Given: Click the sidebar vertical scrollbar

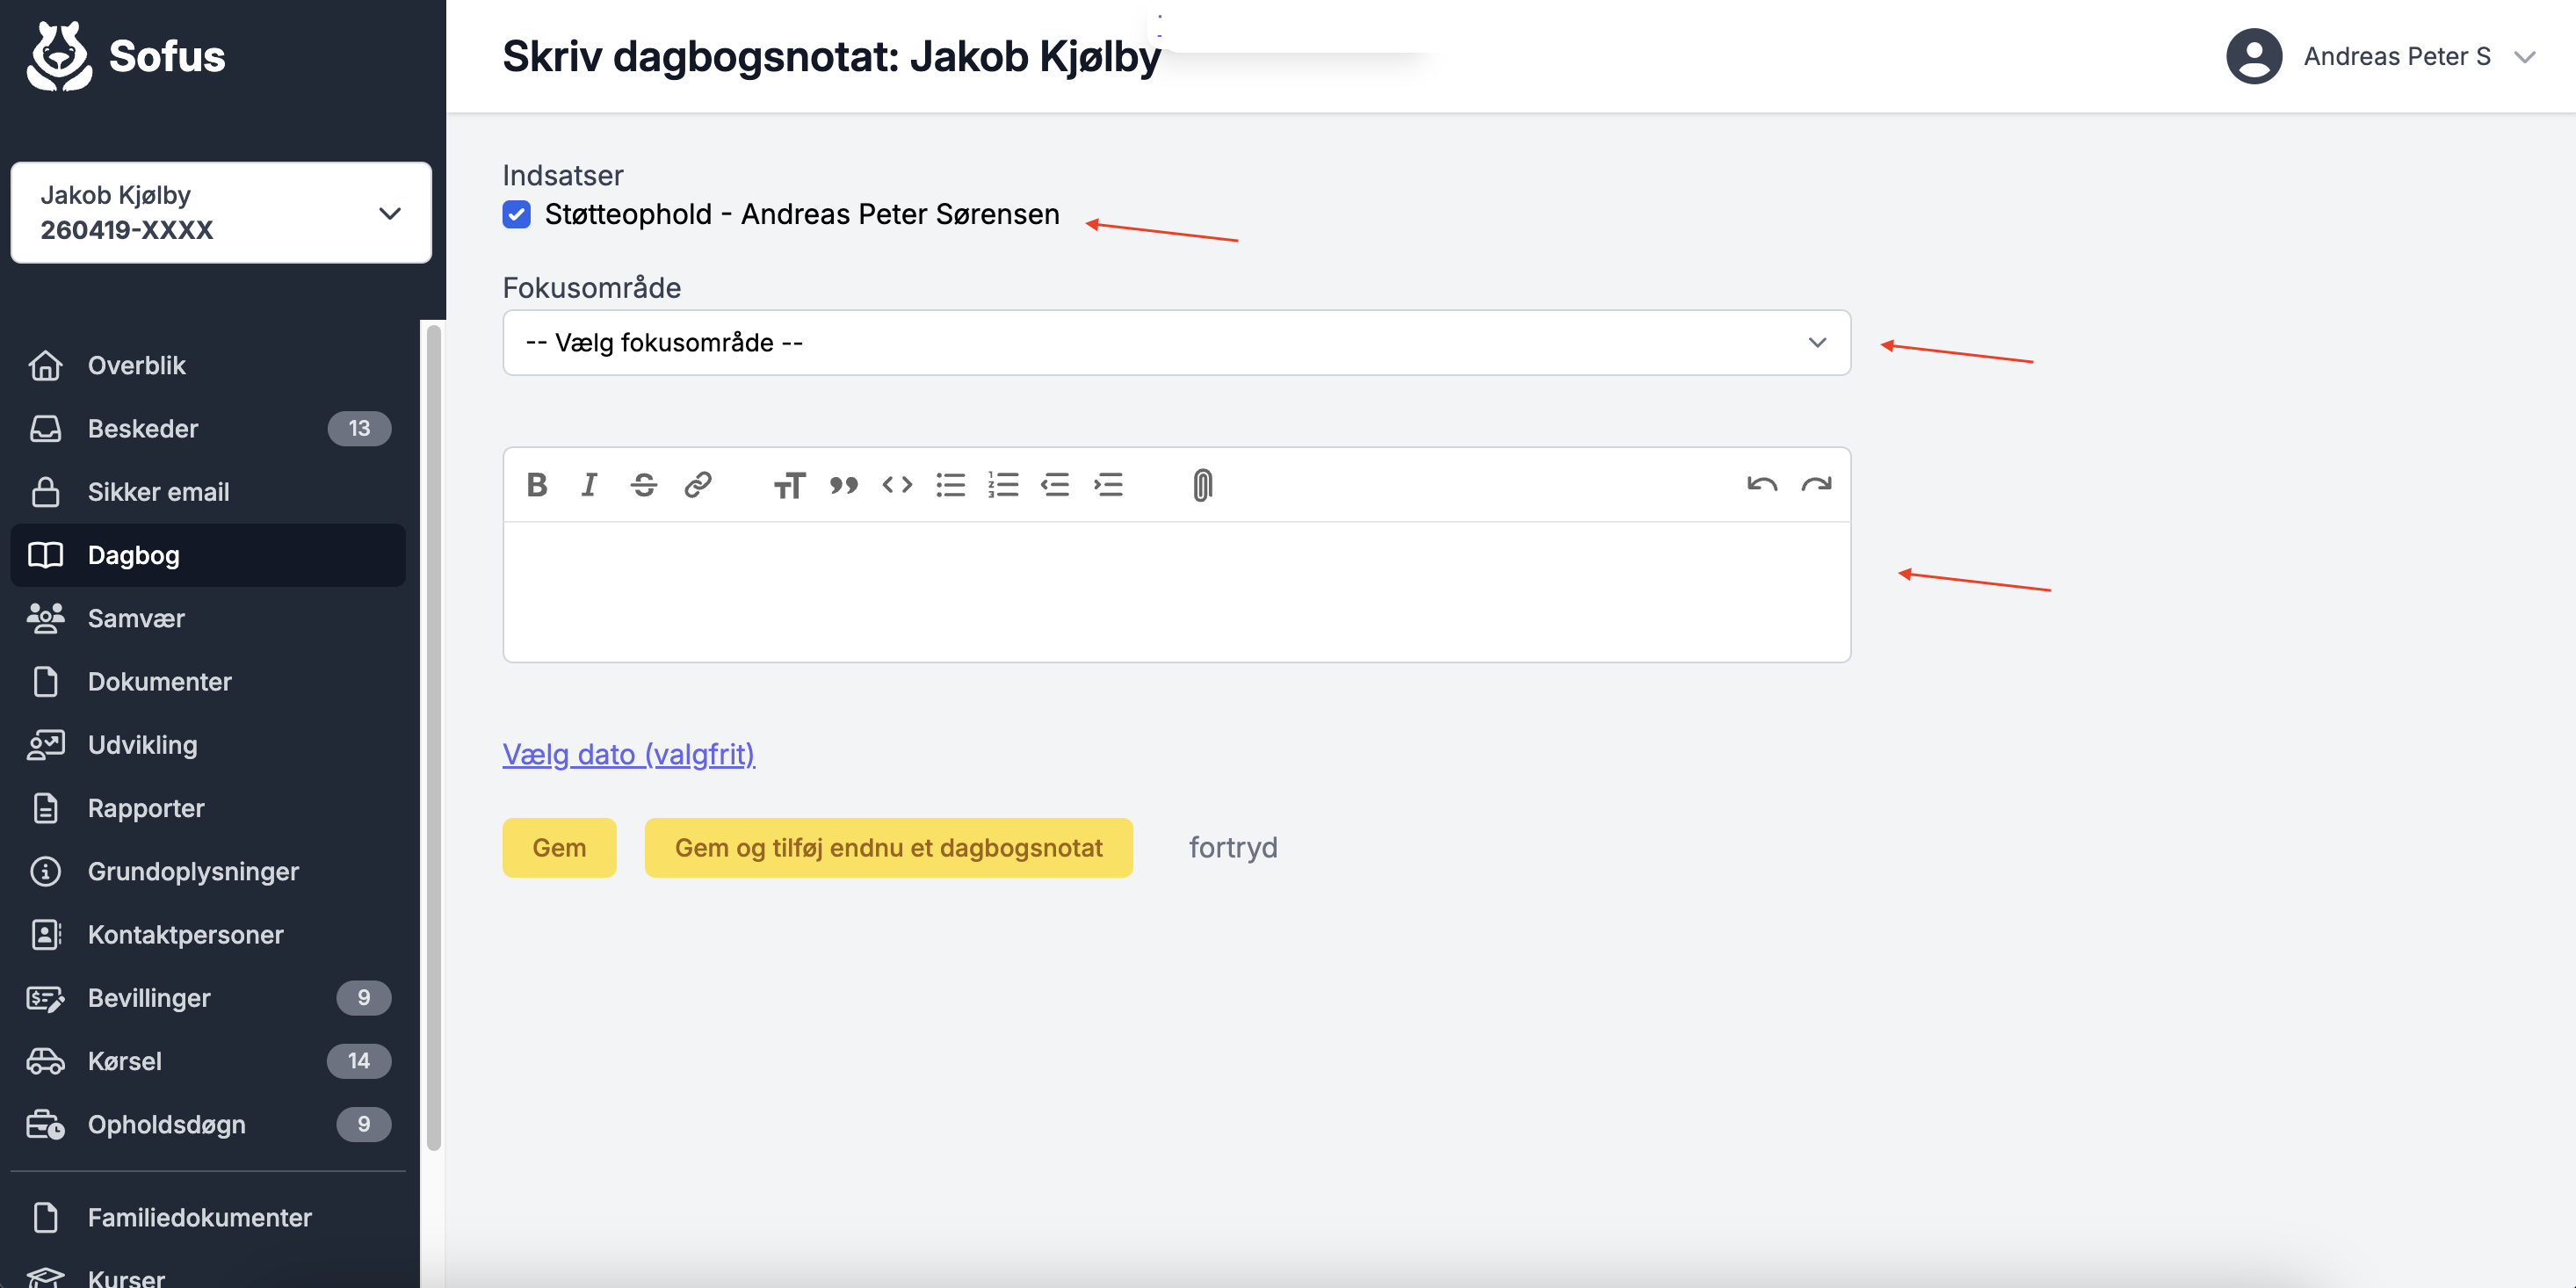Looking at the screenshot, I should pyautogui.click(x=433, y=735).
